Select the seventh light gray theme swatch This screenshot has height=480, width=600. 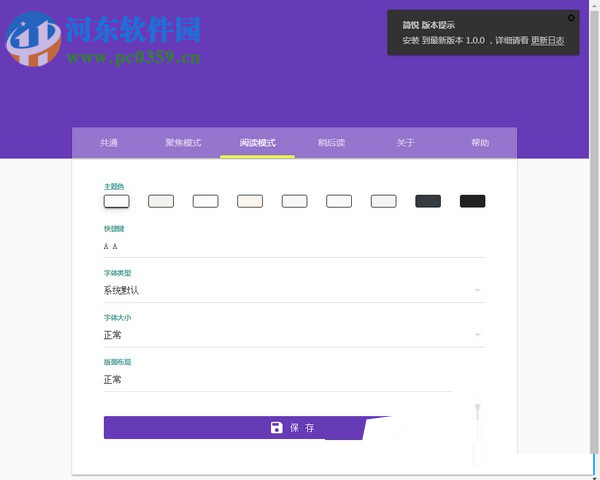click(x=383, y=201)
